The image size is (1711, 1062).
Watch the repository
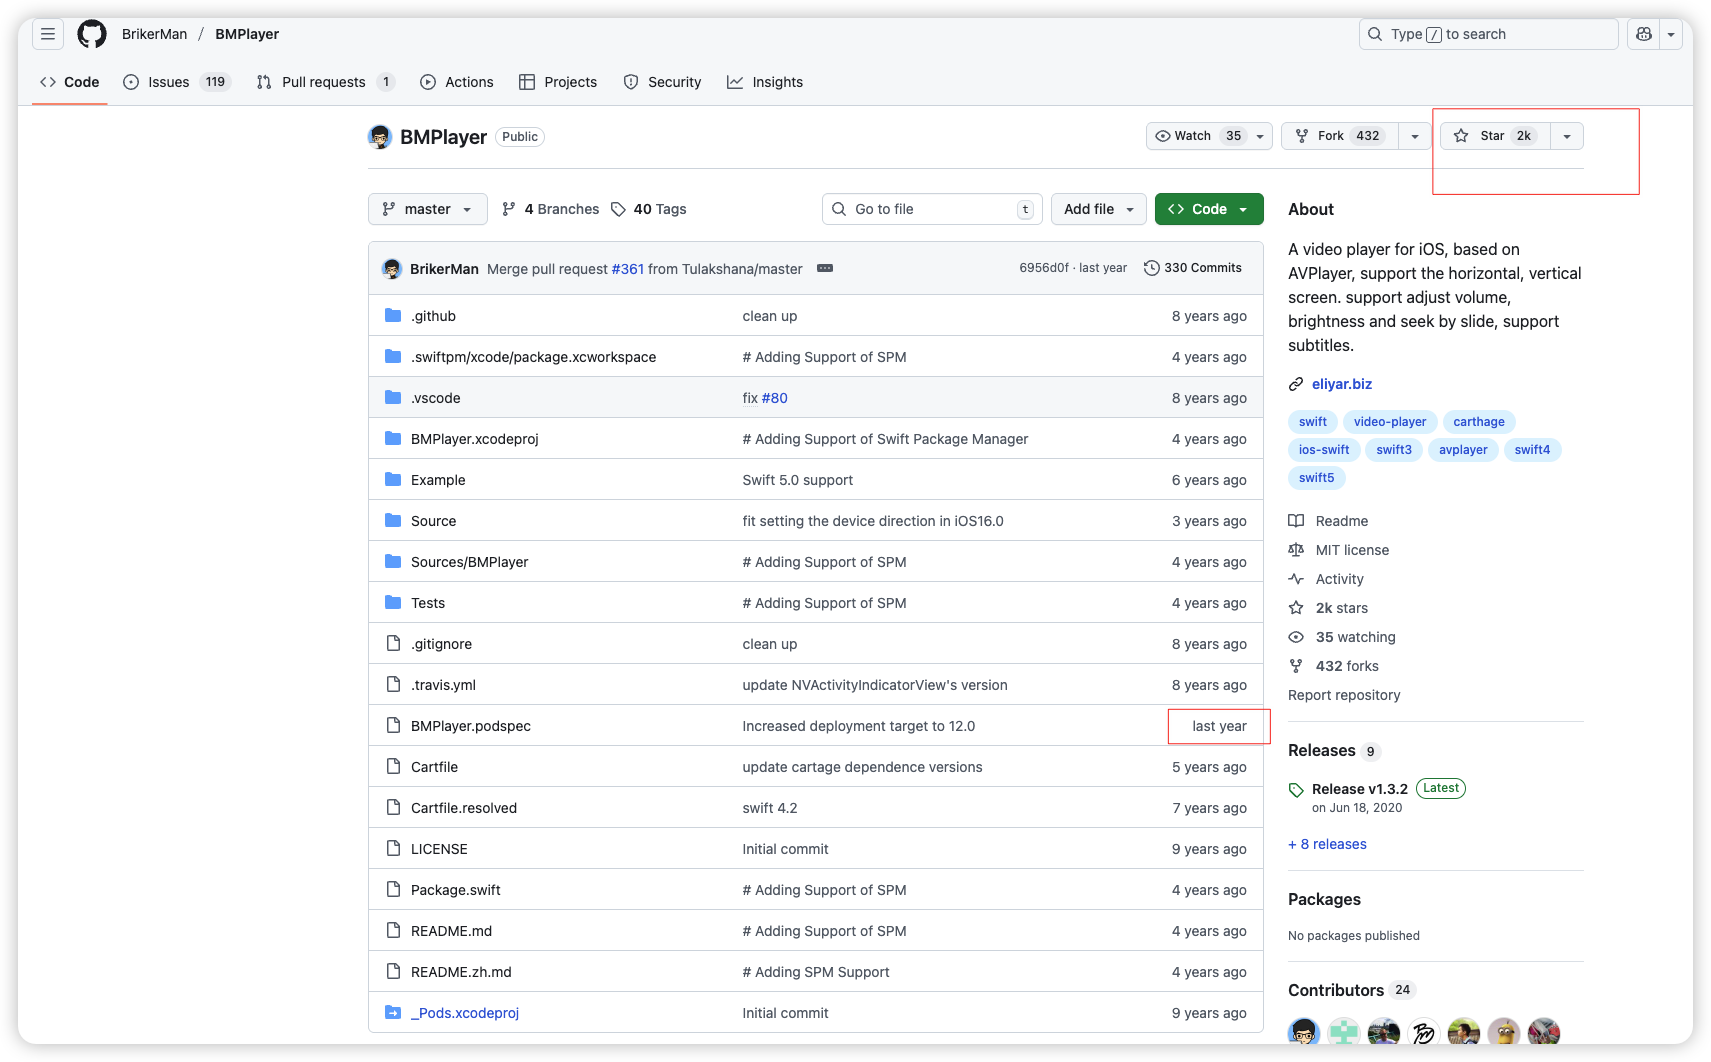[x=1197, y=136]
